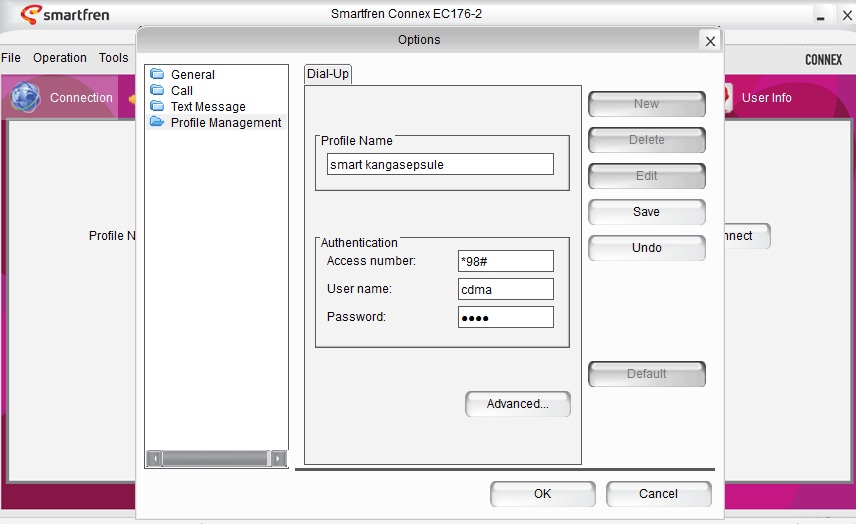
Task: Open the File menu
Action: pos(11,57)
